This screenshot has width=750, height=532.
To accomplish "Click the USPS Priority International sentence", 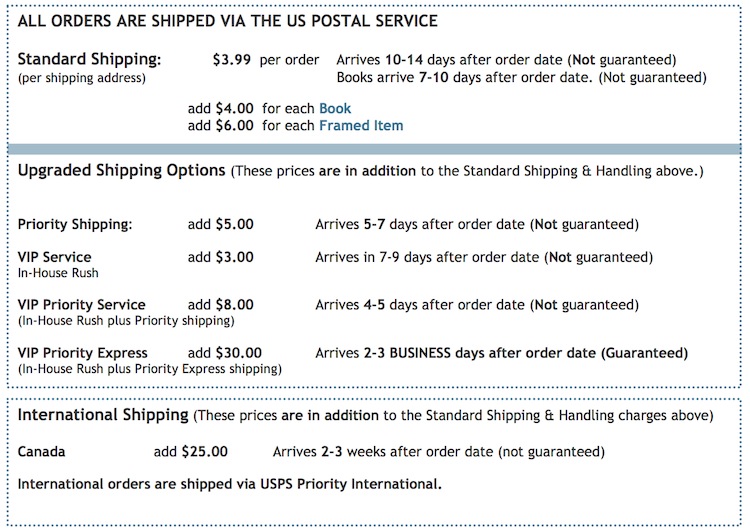I will click(x=230, y=484).
